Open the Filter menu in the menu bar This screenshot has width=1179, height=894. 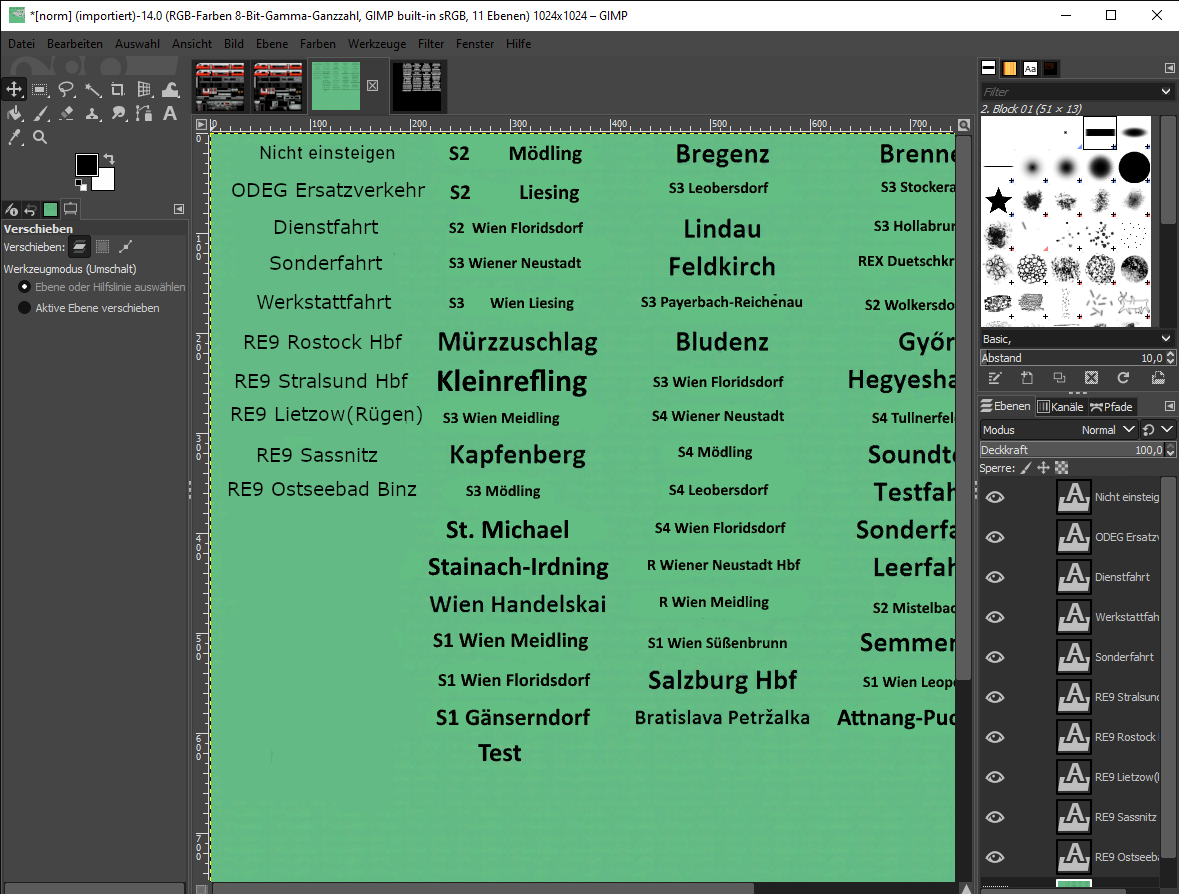click(x=431, y=44)
